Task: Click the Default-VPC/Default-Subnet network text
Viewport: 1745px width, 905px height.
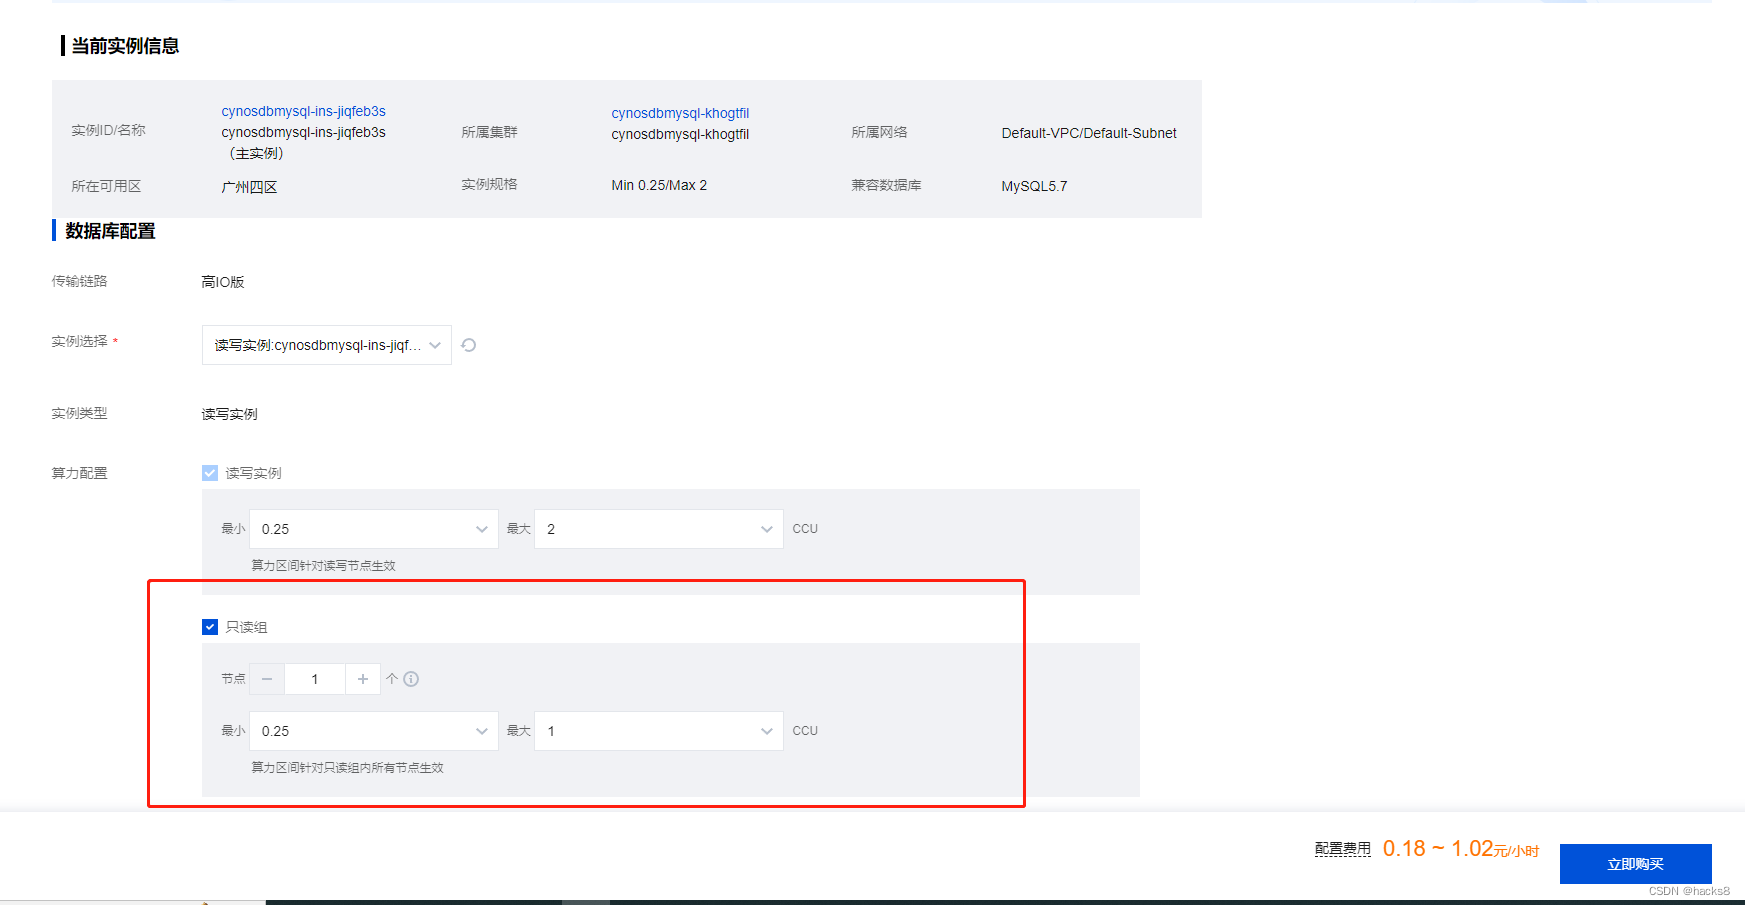Action: [x=1089, y=133]
